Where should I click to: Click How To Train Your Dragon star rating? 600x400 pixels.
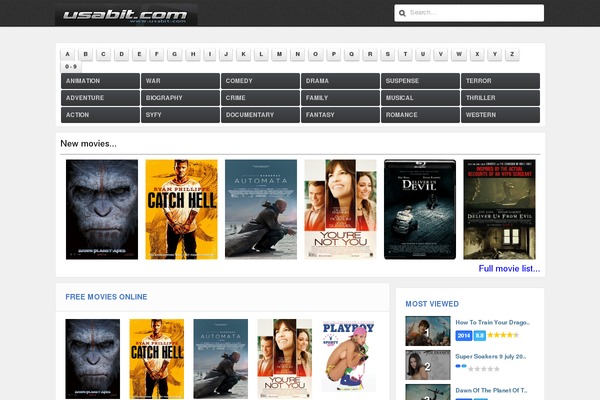503,335
